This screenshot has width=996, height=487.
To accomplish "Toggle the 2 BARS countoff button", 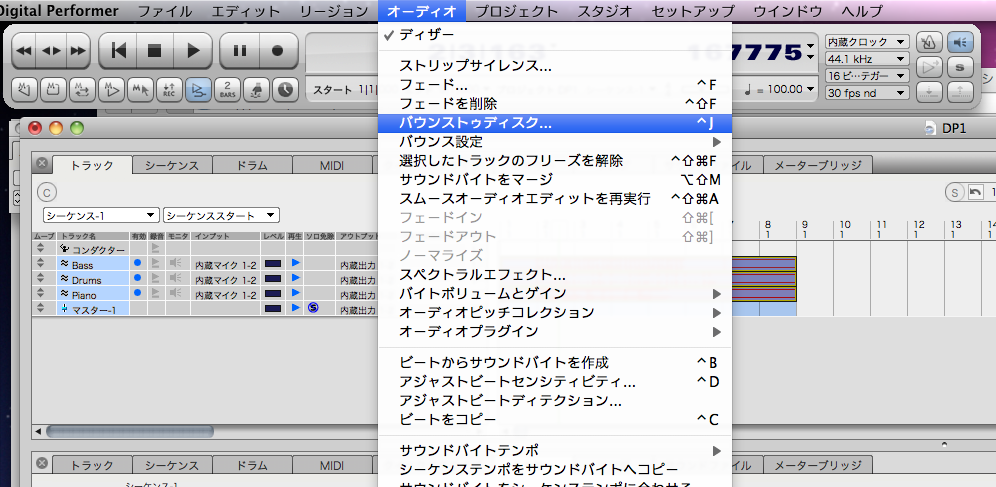I will tap(227, 90).
